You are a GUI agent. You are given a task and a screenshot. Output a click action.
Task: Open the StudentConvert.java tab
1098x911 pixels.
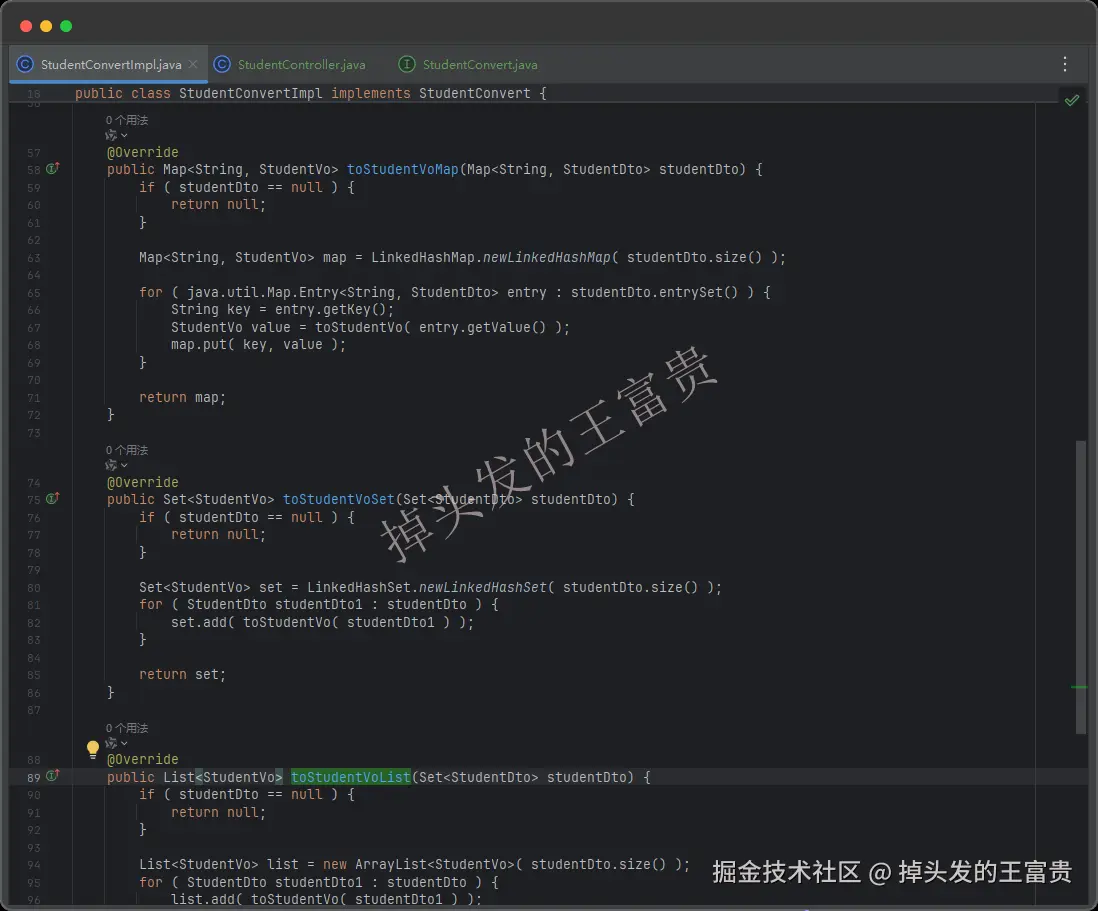480,64
